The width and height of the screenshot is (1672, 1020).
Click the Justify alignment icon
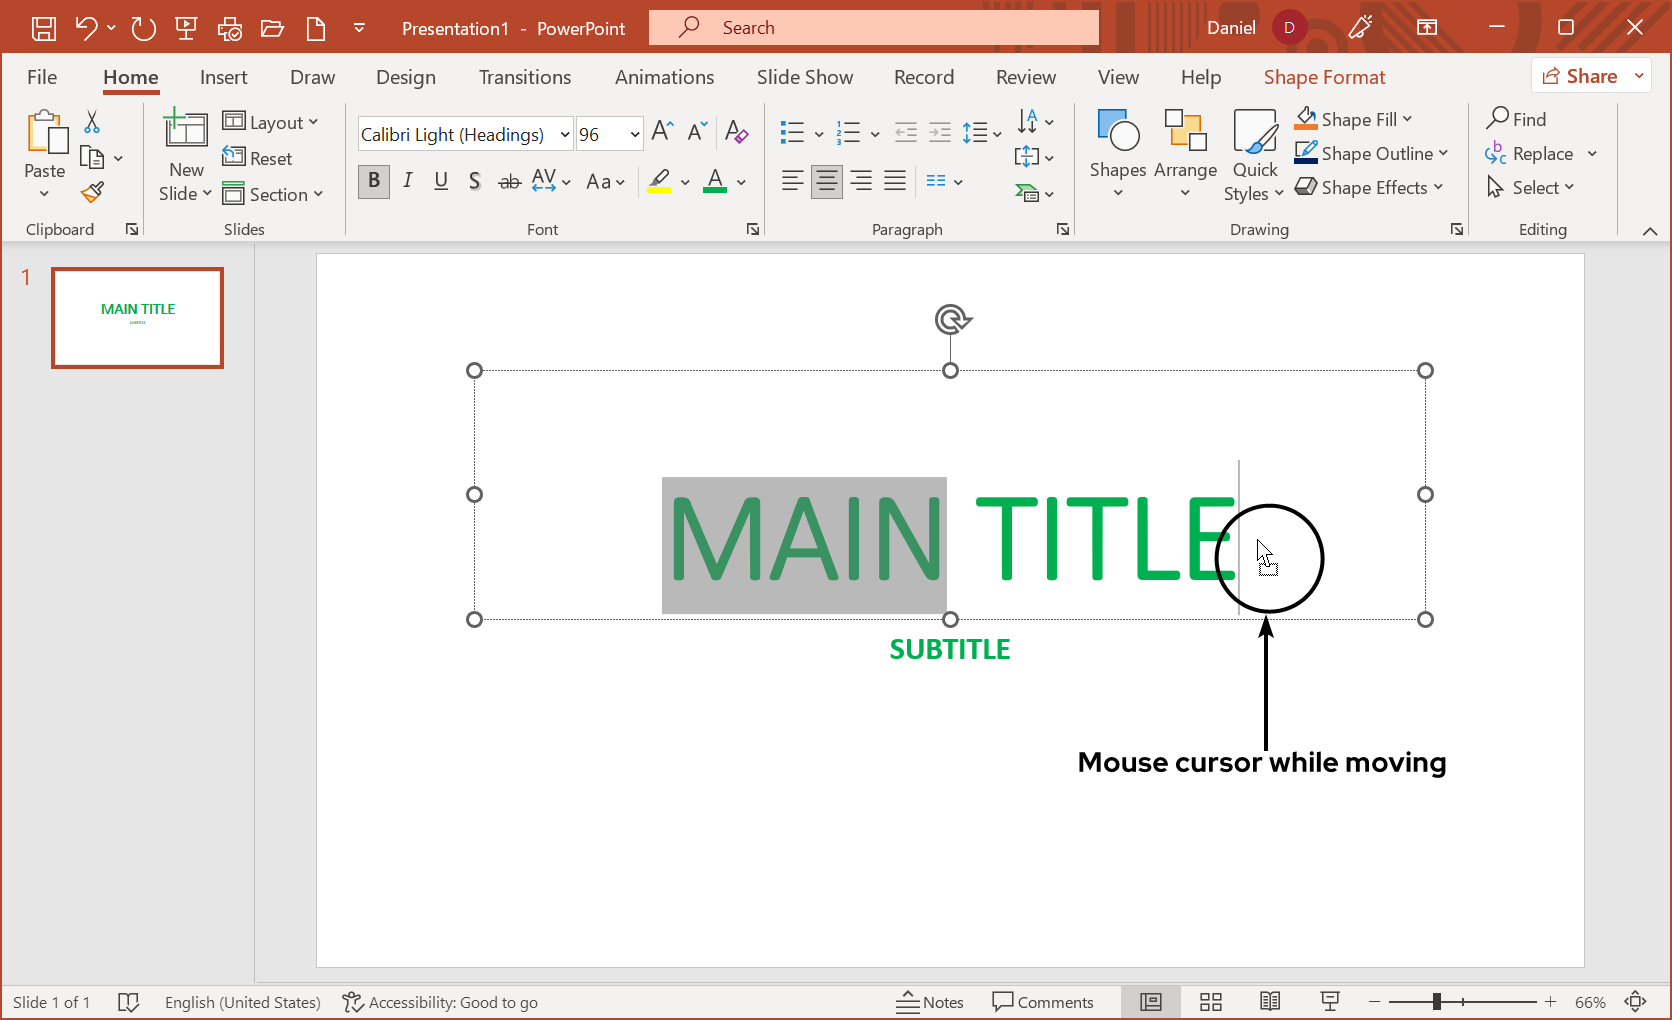coord(895,181)
